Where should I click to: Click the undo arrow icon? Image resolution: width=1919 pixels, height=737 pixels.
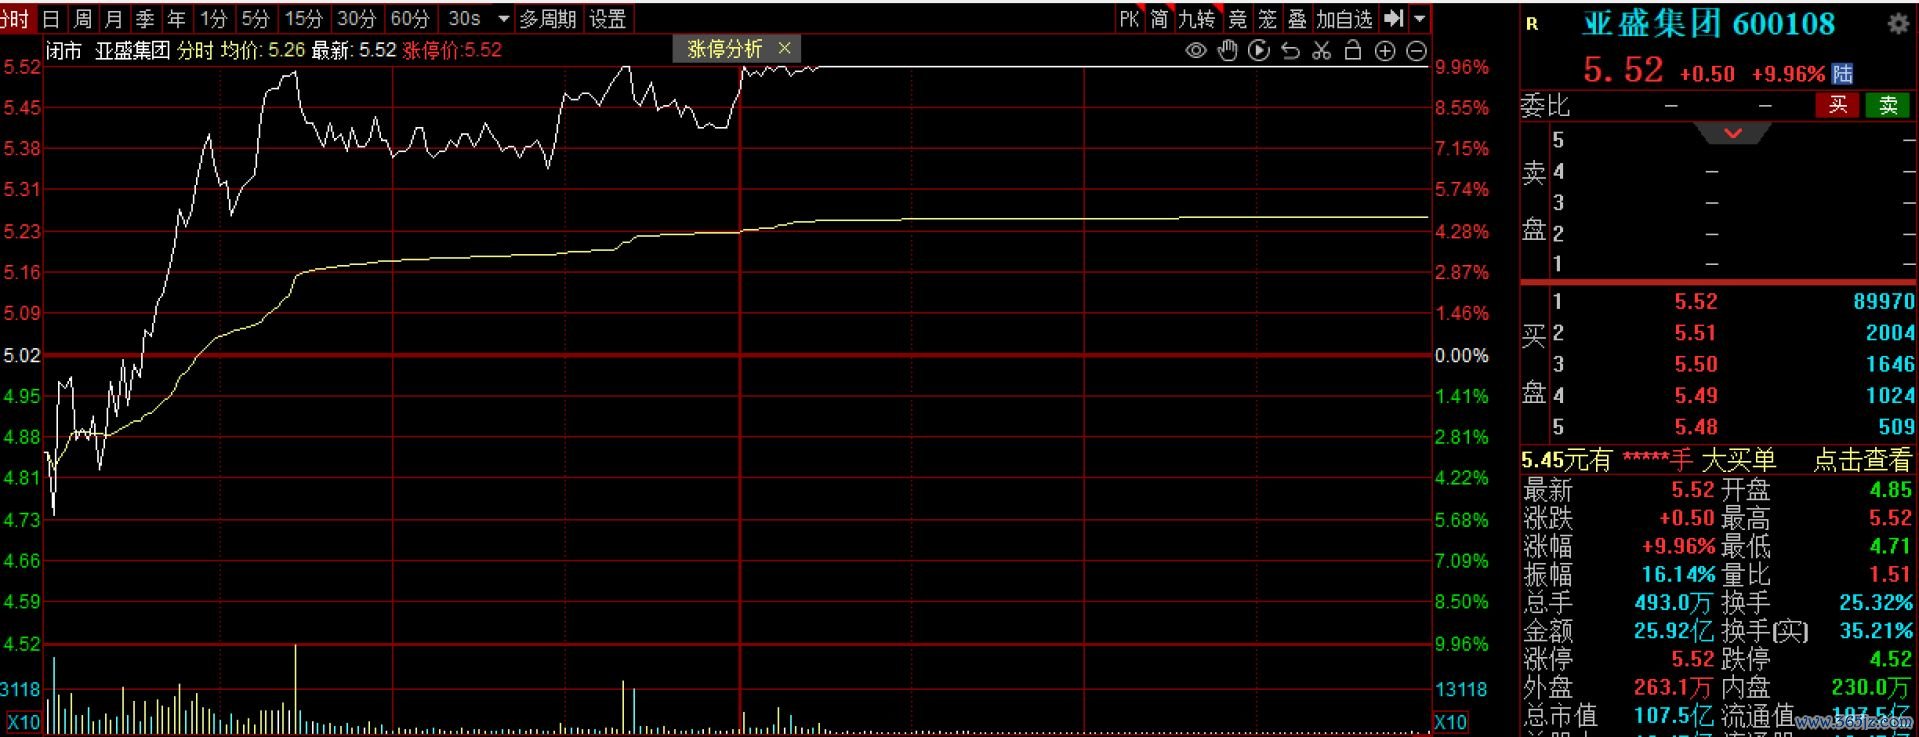pos(1290,50)
